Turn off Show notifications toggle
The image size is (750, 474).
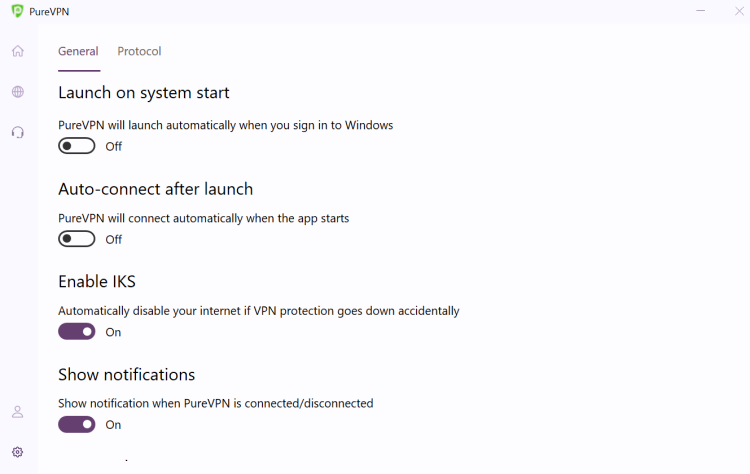point(77,424)
